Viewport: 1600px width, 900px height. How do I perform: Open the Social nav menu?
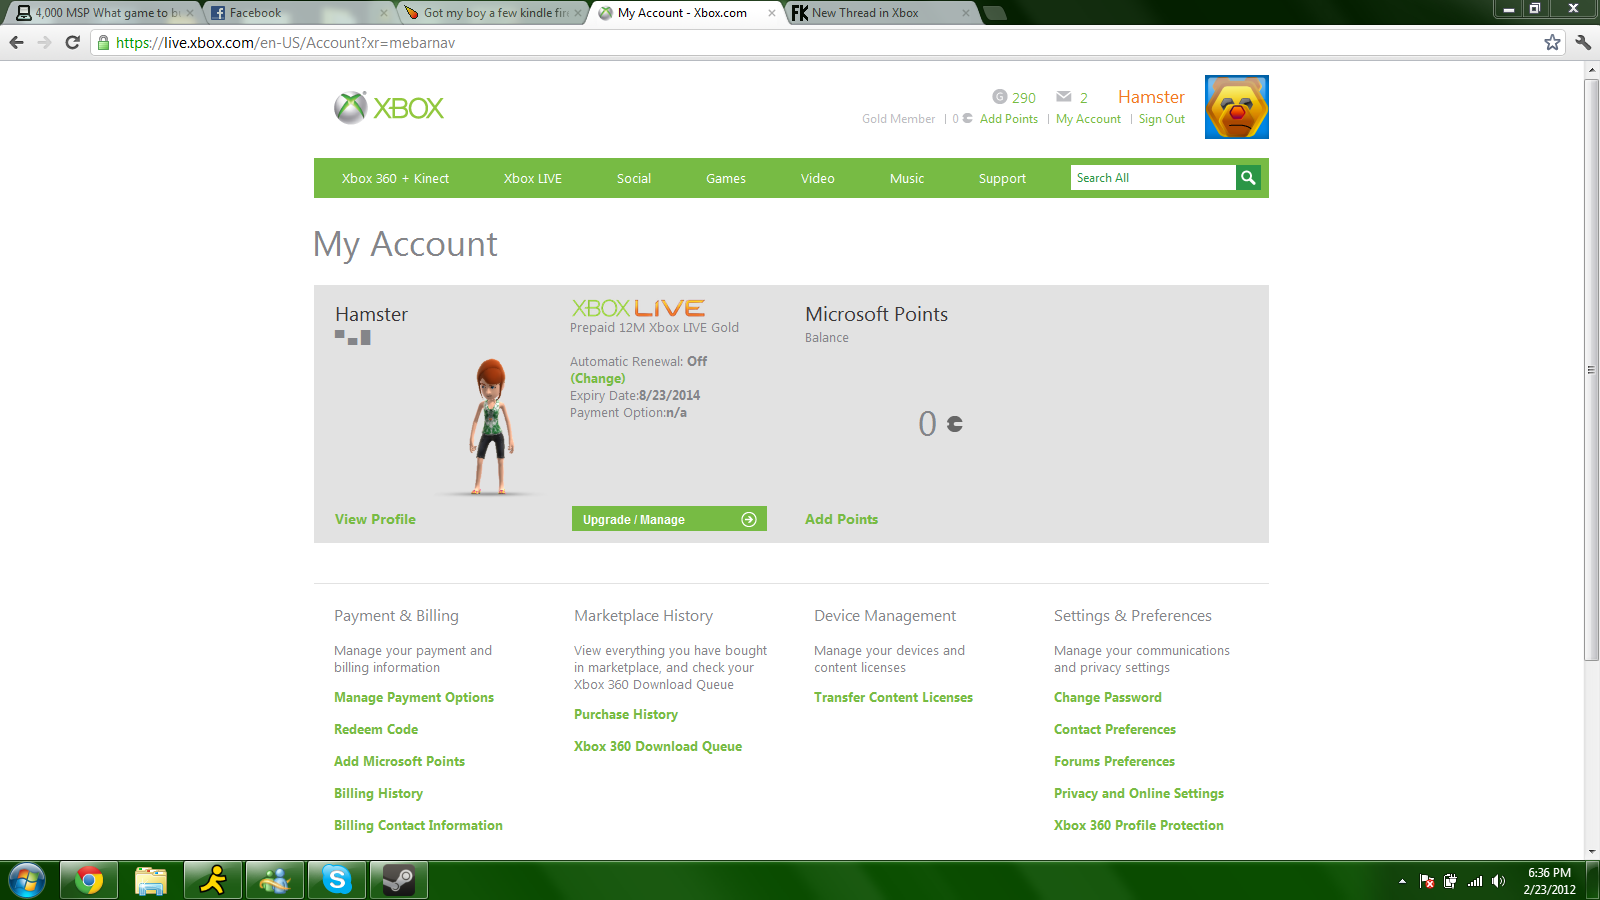(634, 178)
